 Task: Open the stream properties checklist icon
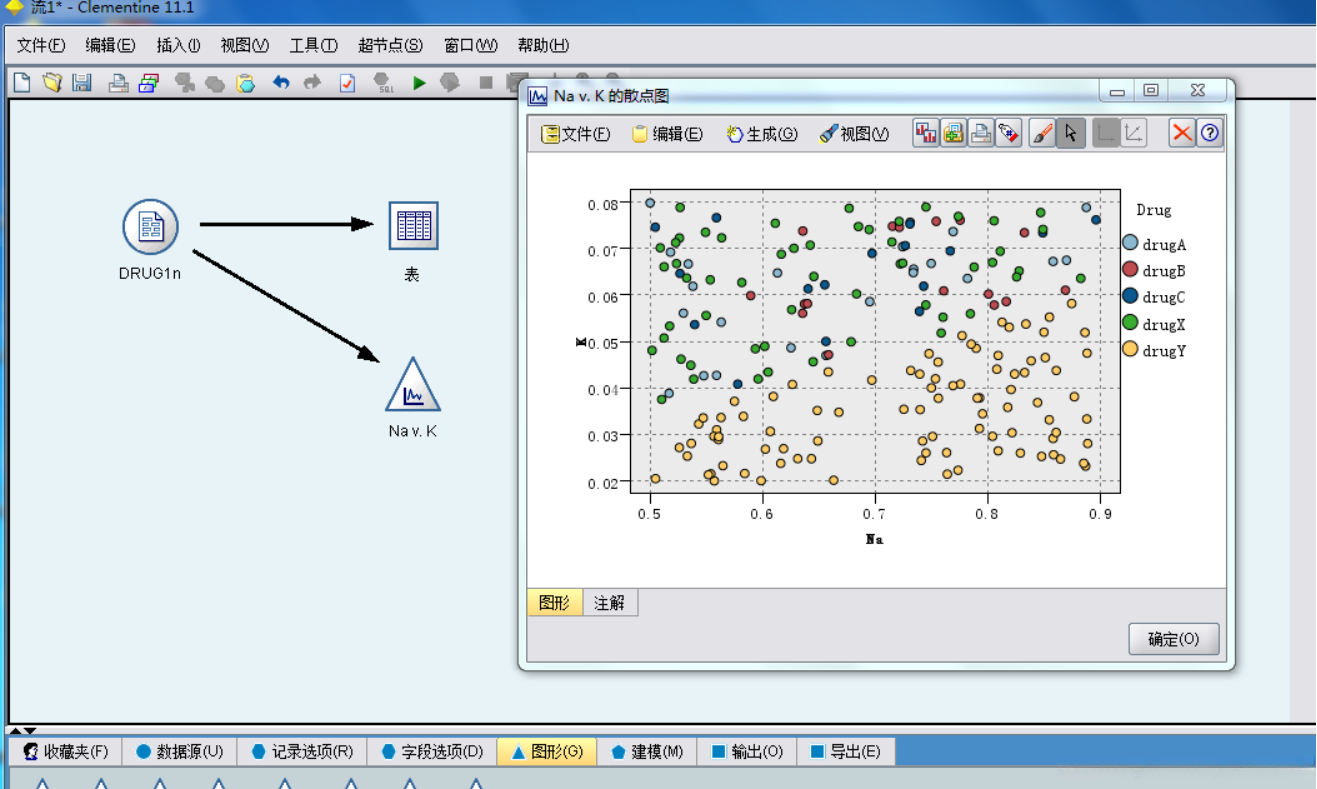(x=347, y=83)
